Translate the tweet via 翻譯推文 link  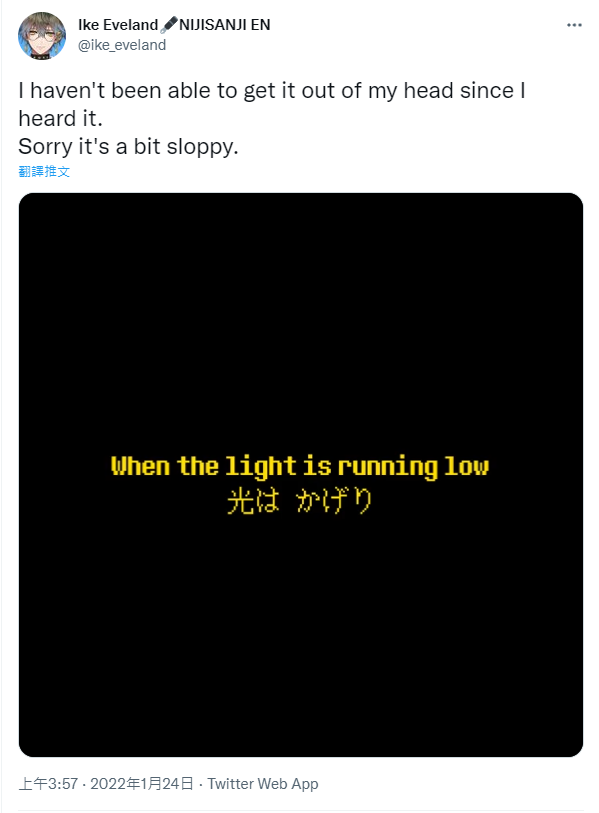(44, 171)
